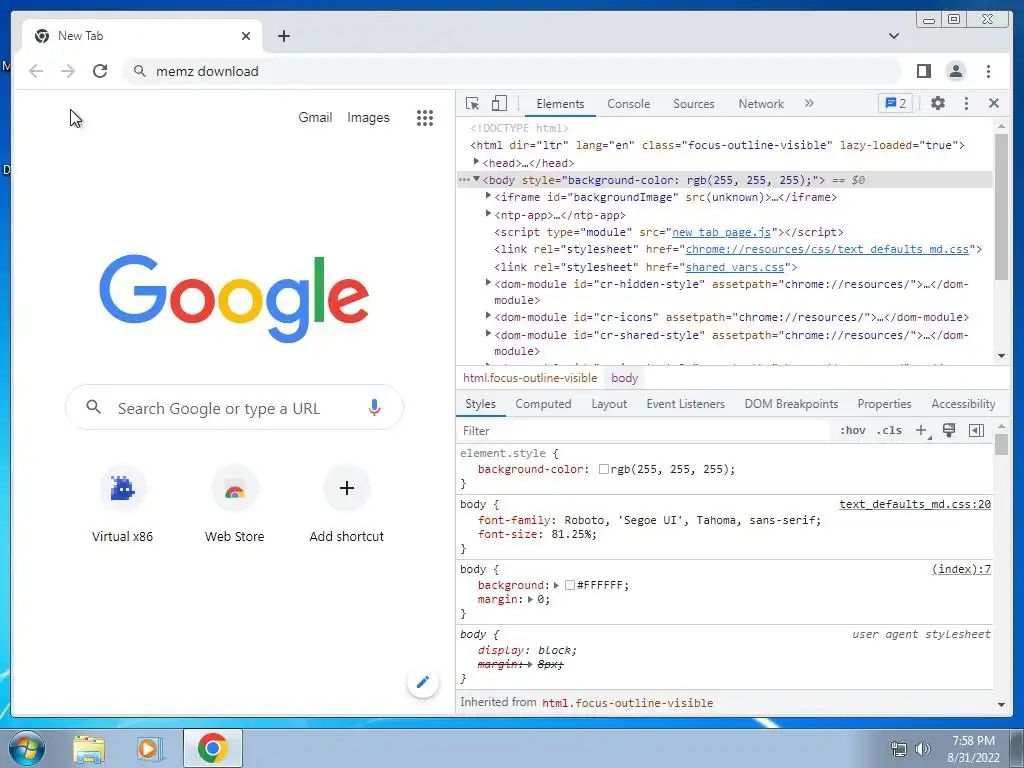Expand the iframe backgroundImage node
Image resolution: width=1024 pixels, height=768 pixels.
488,196
